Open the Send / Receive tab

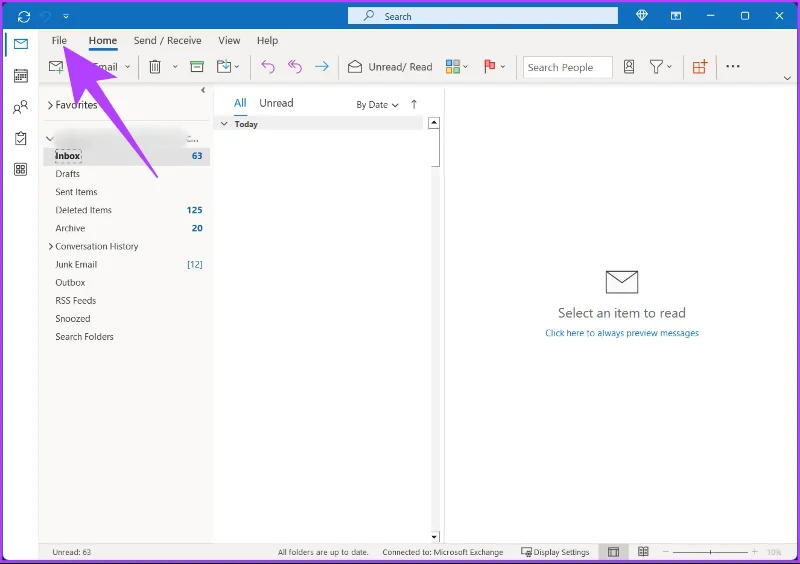tap(167, 40)
